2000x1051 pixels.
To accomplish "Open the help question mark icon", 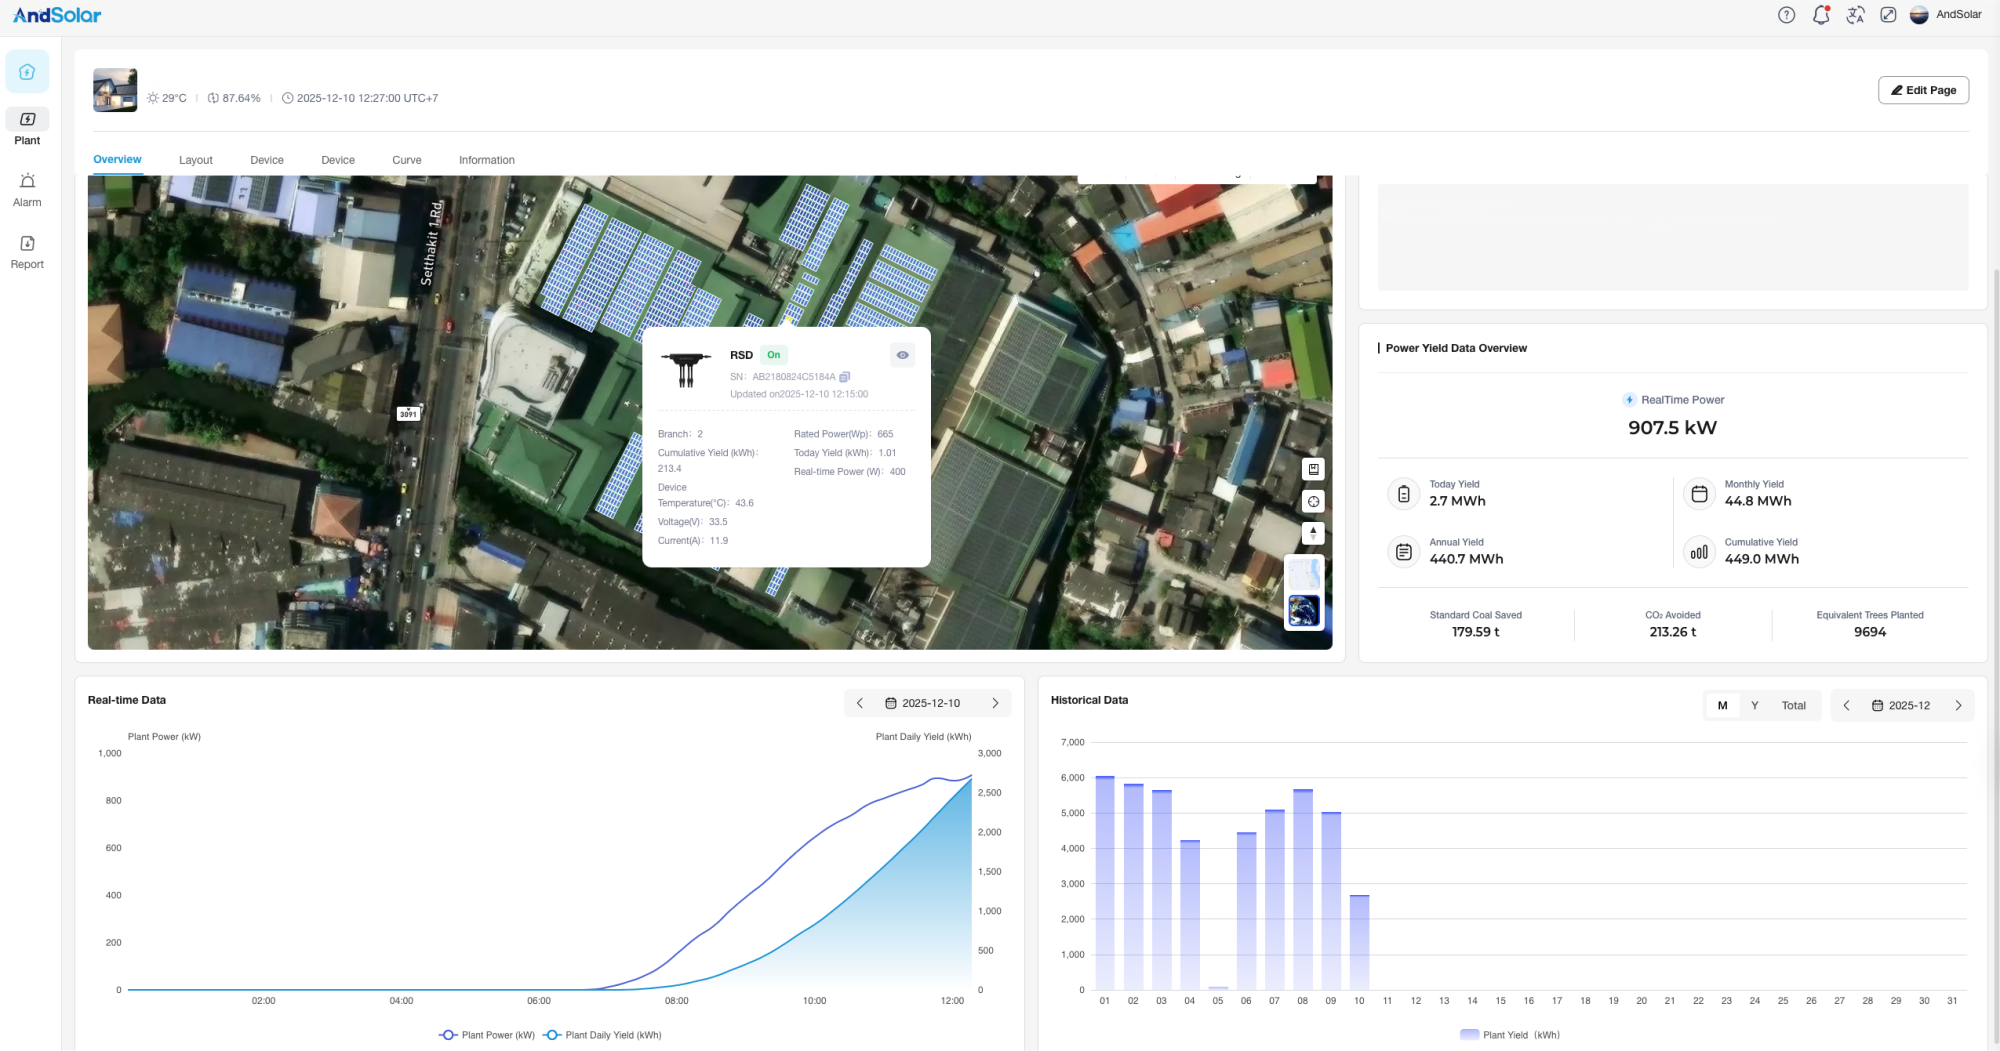I will click(x=1786, y=15).
